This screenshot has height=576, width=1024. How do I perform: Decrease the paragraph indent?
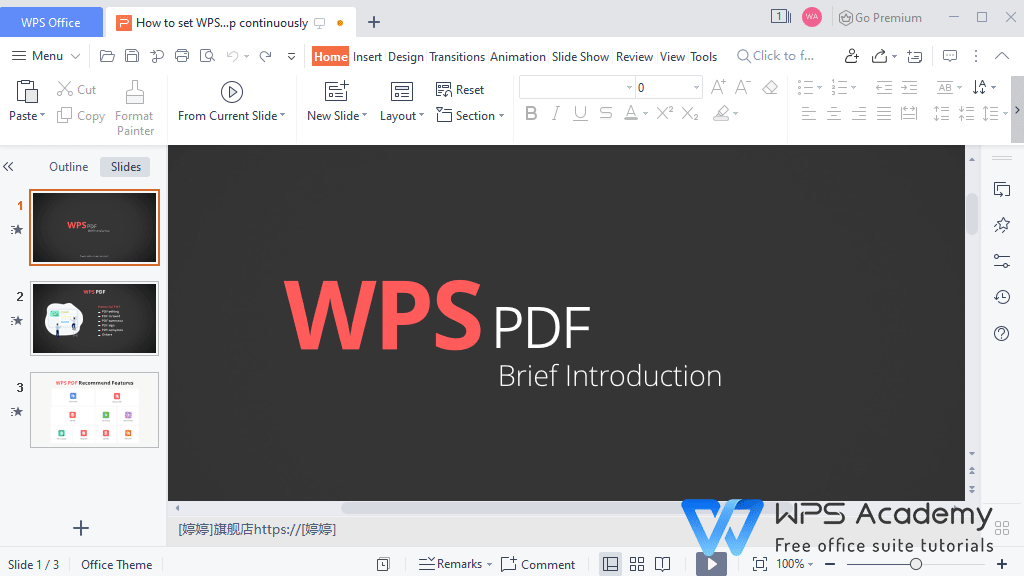pyautogui.click(x=884, y=87)
